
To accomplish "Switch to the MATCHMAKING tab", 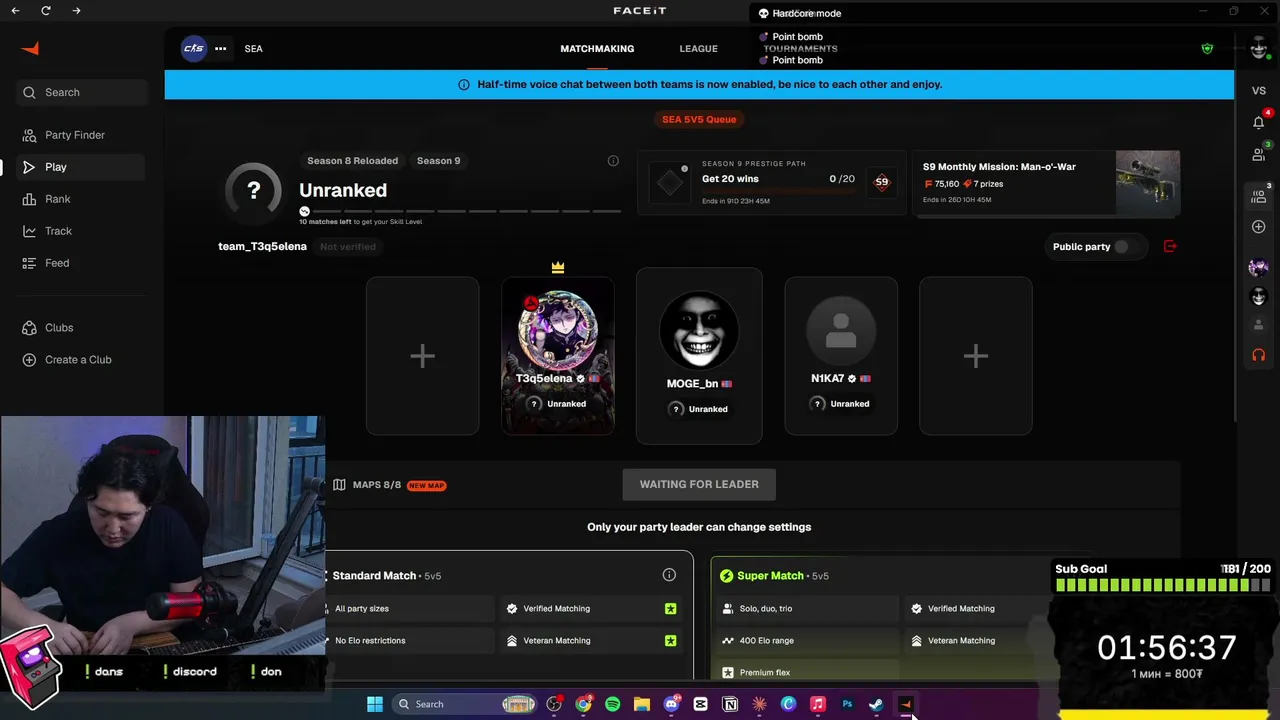I will tap(597, 49).
